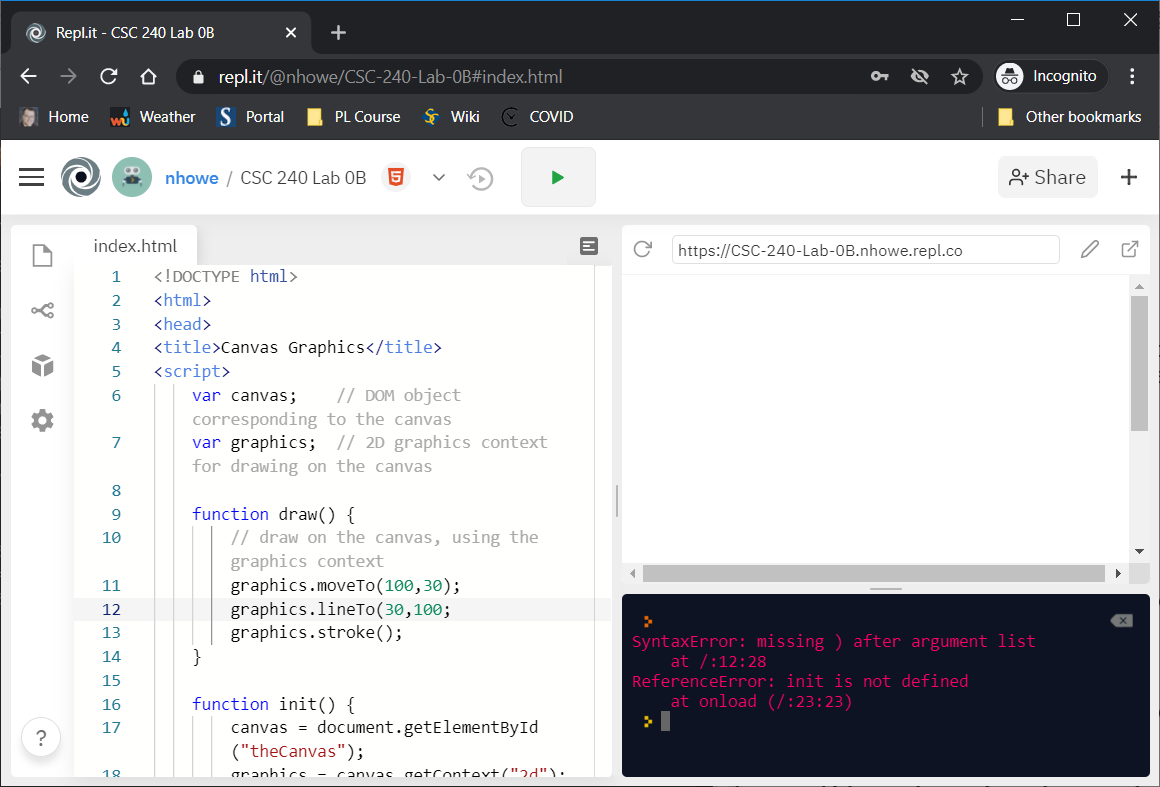Go back in the browser
Image resolution: width=1160 pixels, height=787 pixels.
pyautogui.click(x=28, y=76)
